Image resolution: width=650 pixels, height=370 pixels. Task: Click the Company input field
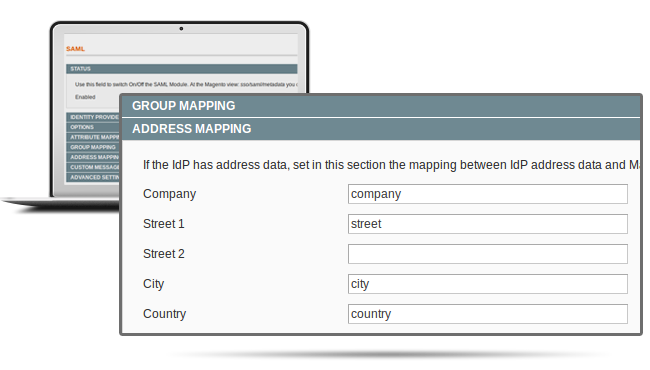(488, 194)
